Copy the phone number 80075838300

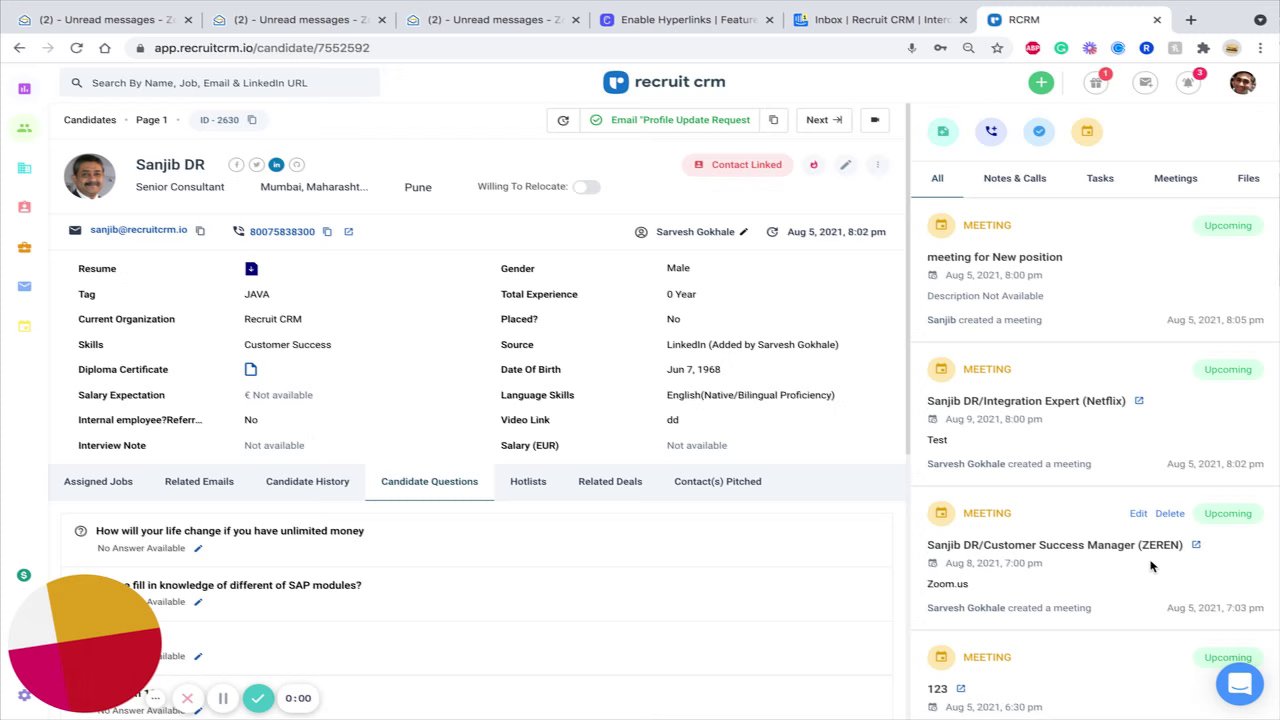click(x=327, y=232)
